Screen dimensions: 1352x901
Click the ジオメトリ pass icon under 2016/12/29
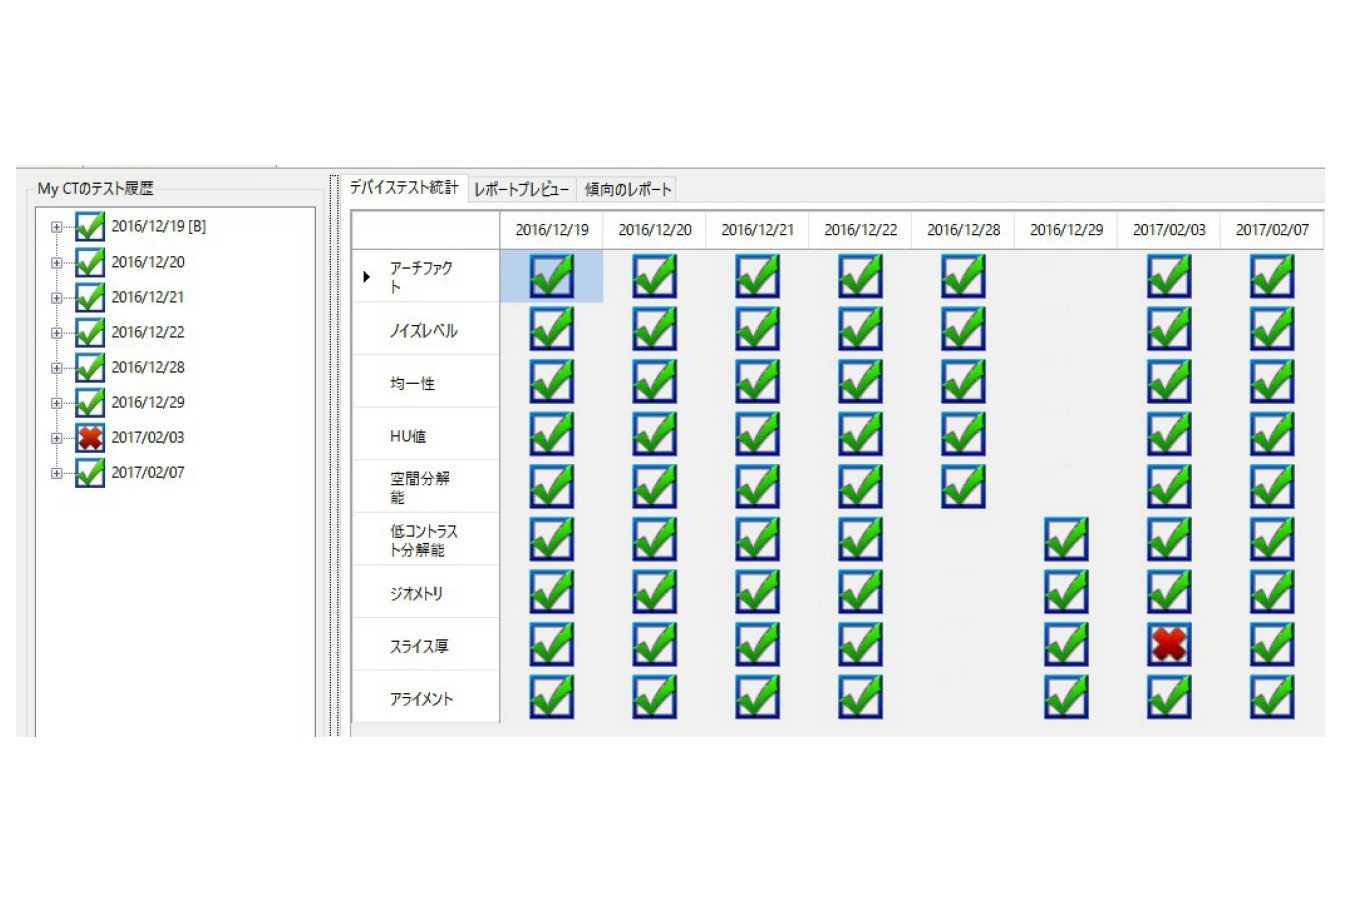1066,592
